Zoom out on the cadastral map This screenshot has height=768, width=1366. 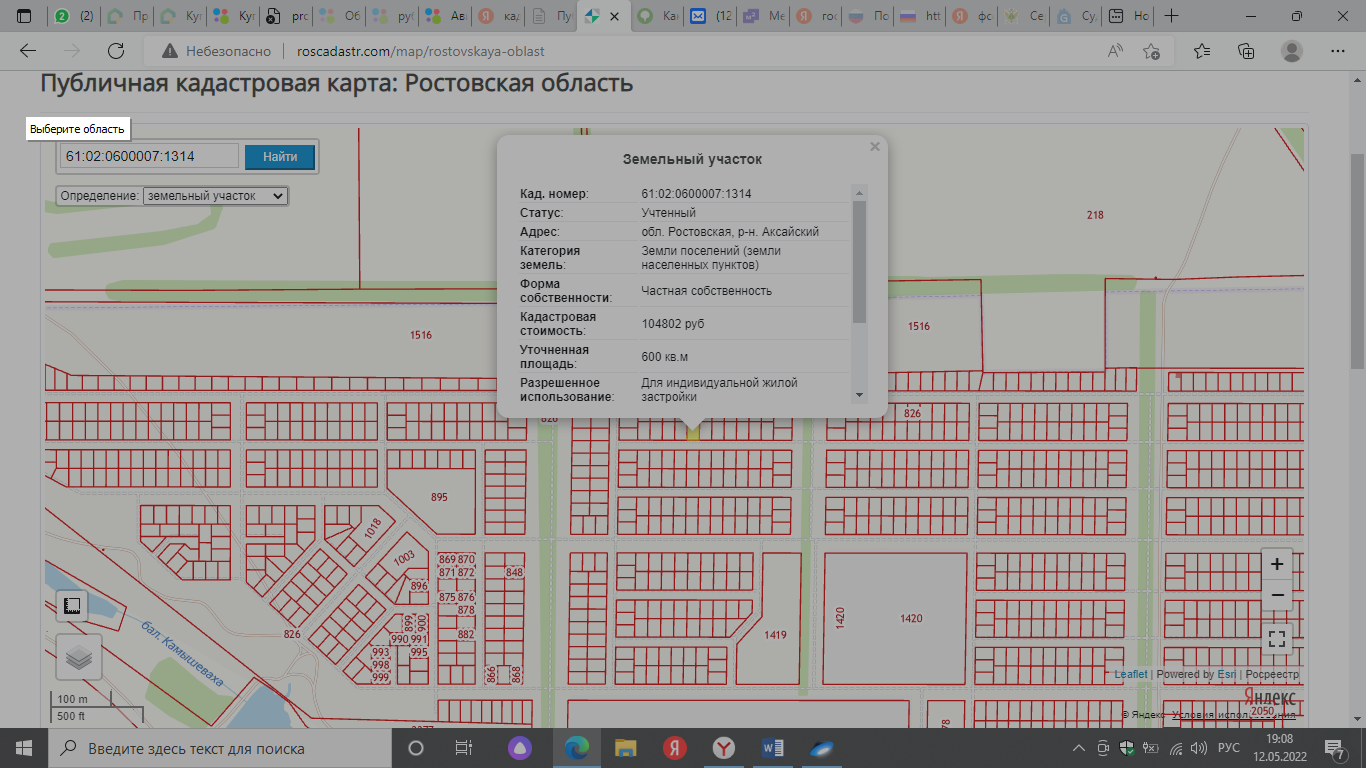click(1276, 595)
